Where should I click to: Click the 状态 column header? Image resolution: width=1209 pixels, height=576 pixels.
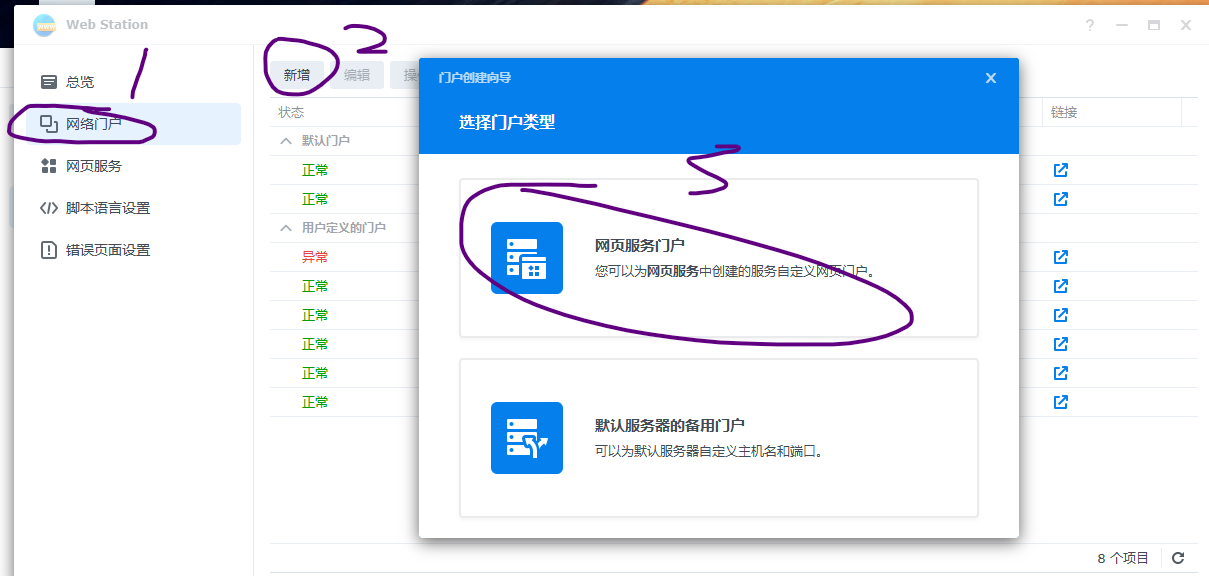[x=291, y=113]
